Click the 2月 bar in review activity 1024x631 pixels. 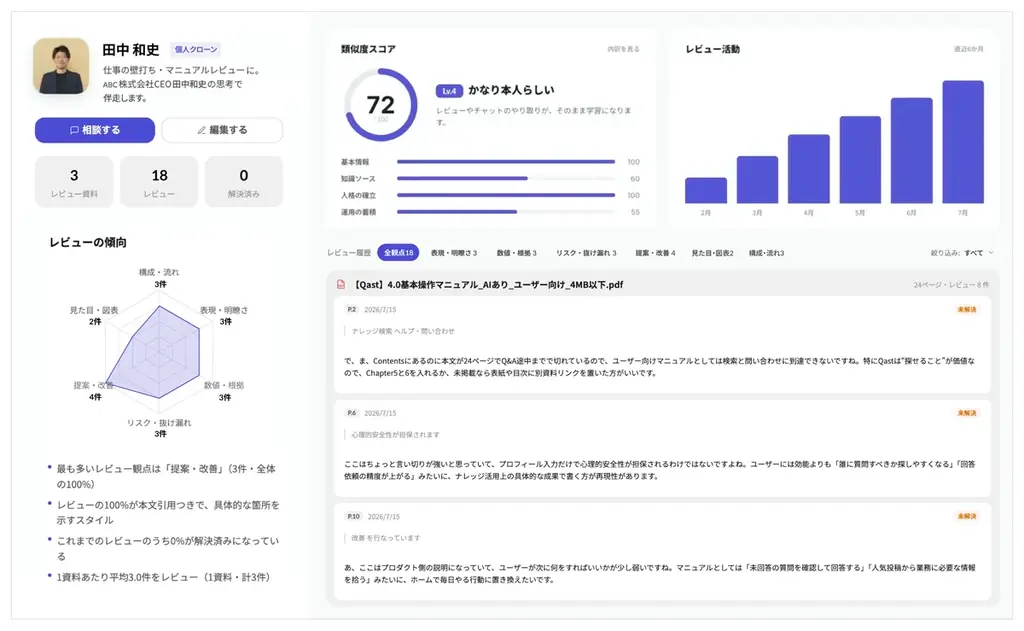pos(705,190)
